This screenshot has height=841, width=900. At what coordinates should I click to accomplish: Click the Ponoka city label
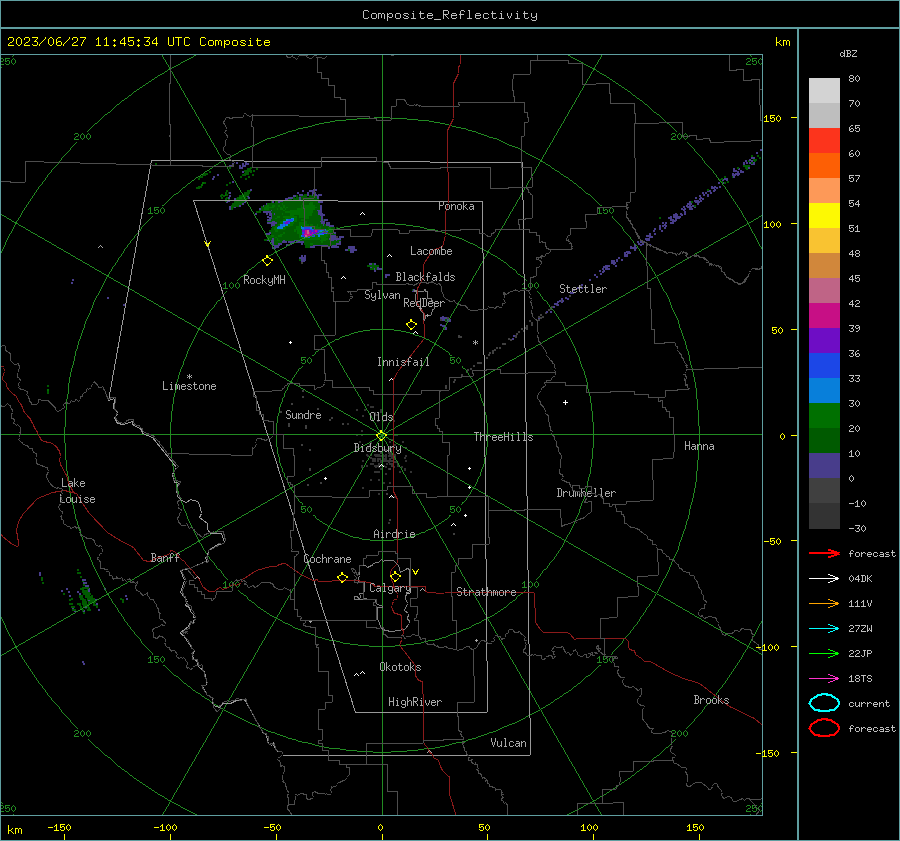pos(456,206)
